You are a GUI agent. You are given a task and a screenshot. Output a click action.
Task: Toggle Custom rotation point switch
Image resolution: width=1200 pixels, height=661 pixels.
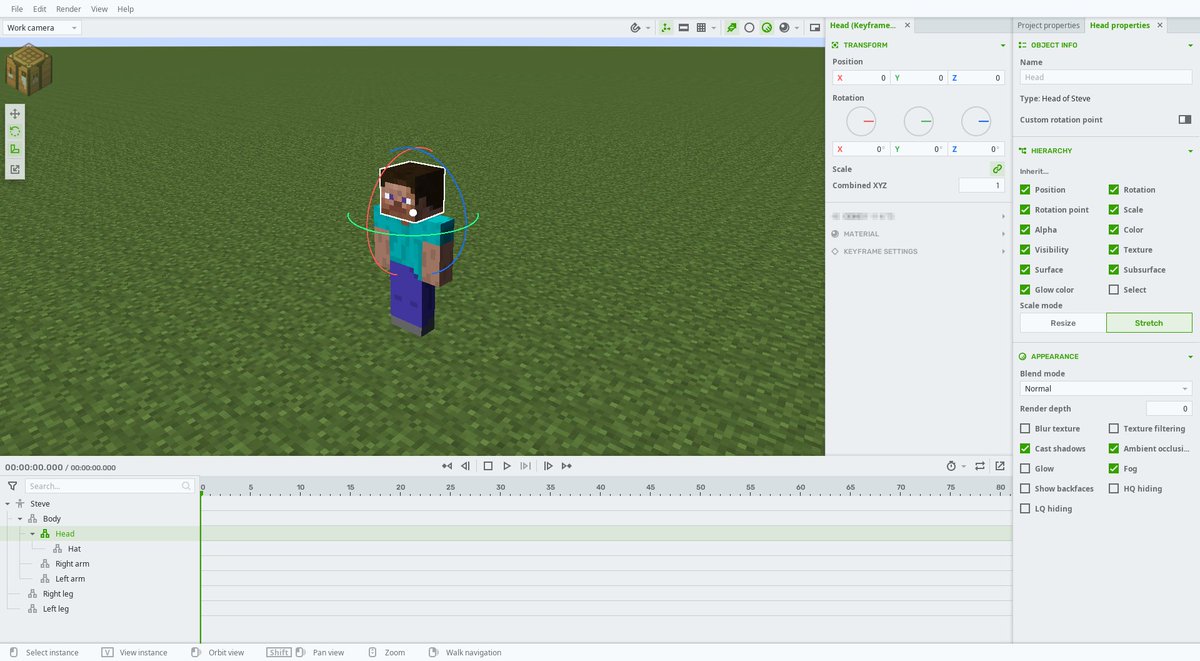pyautogui.click(x=1185, y=120)
